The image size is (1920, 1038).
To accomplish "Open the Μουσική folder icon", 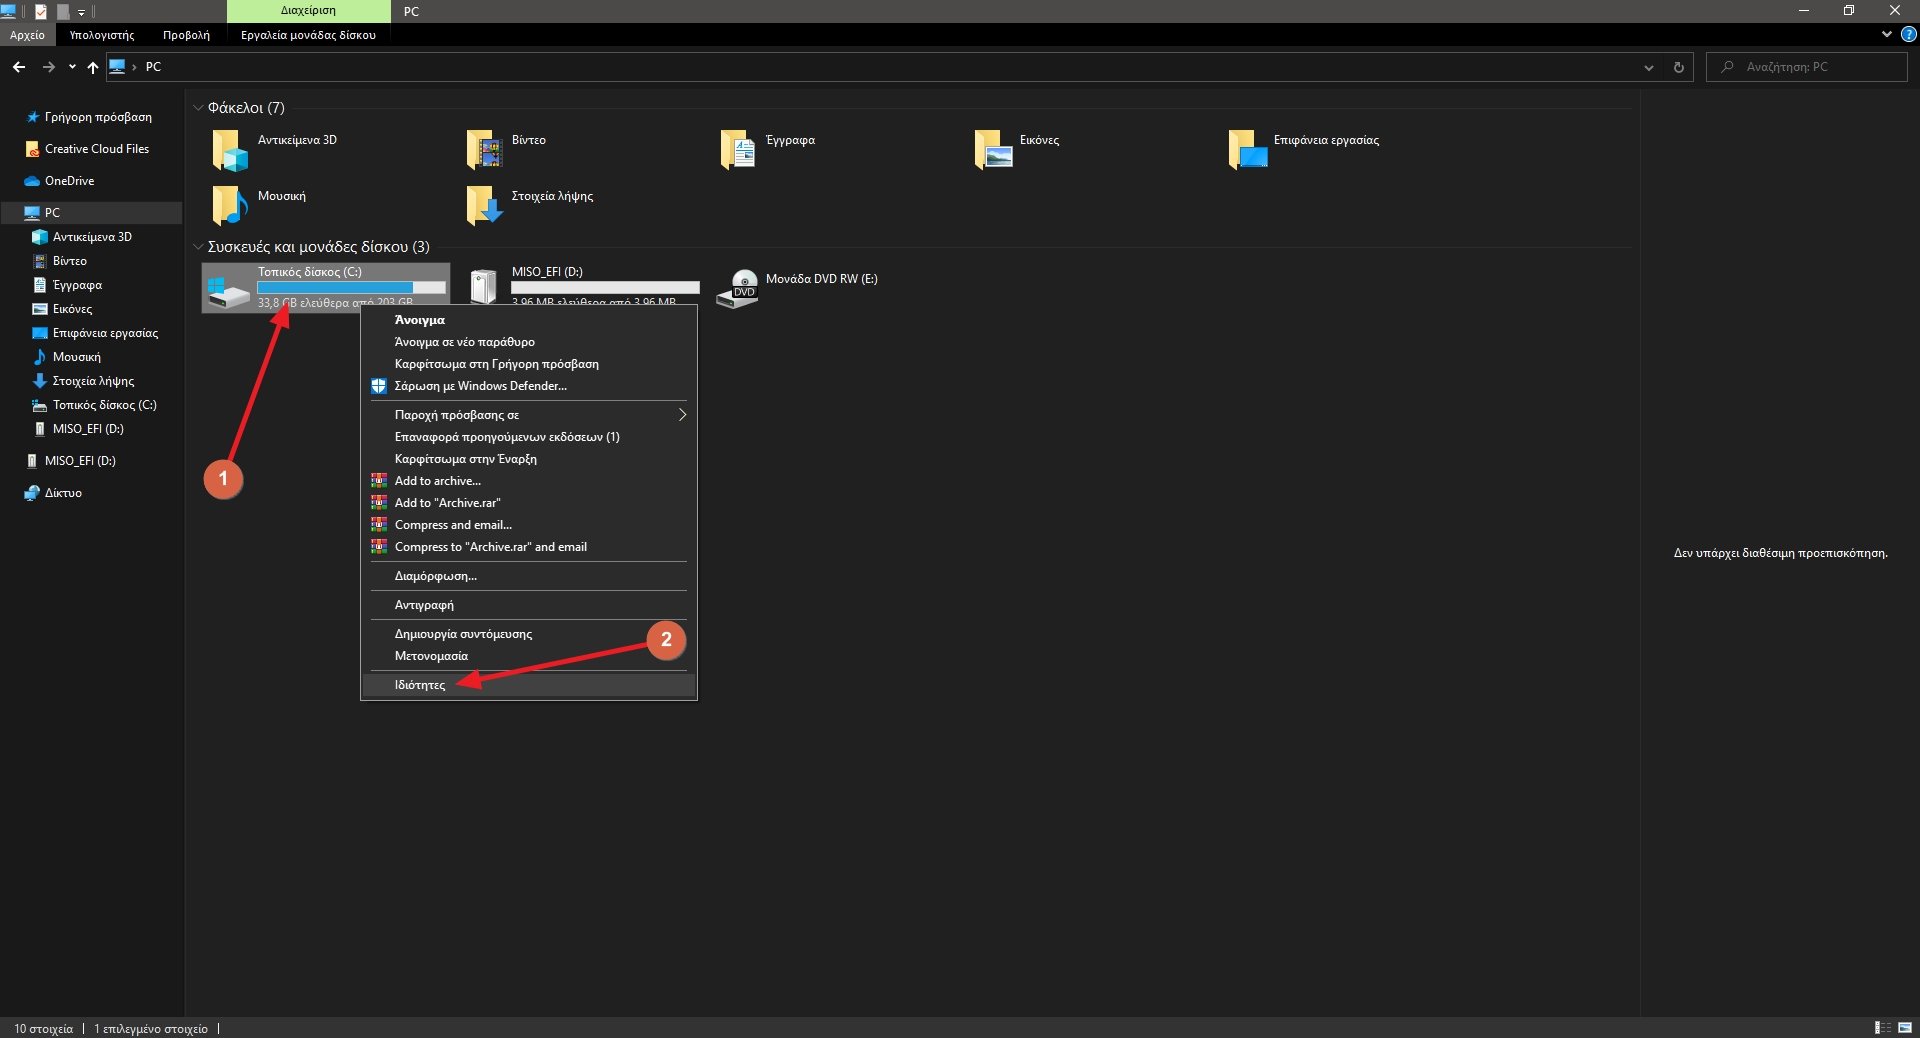I will pyautogui.click(x=229, y=204).
